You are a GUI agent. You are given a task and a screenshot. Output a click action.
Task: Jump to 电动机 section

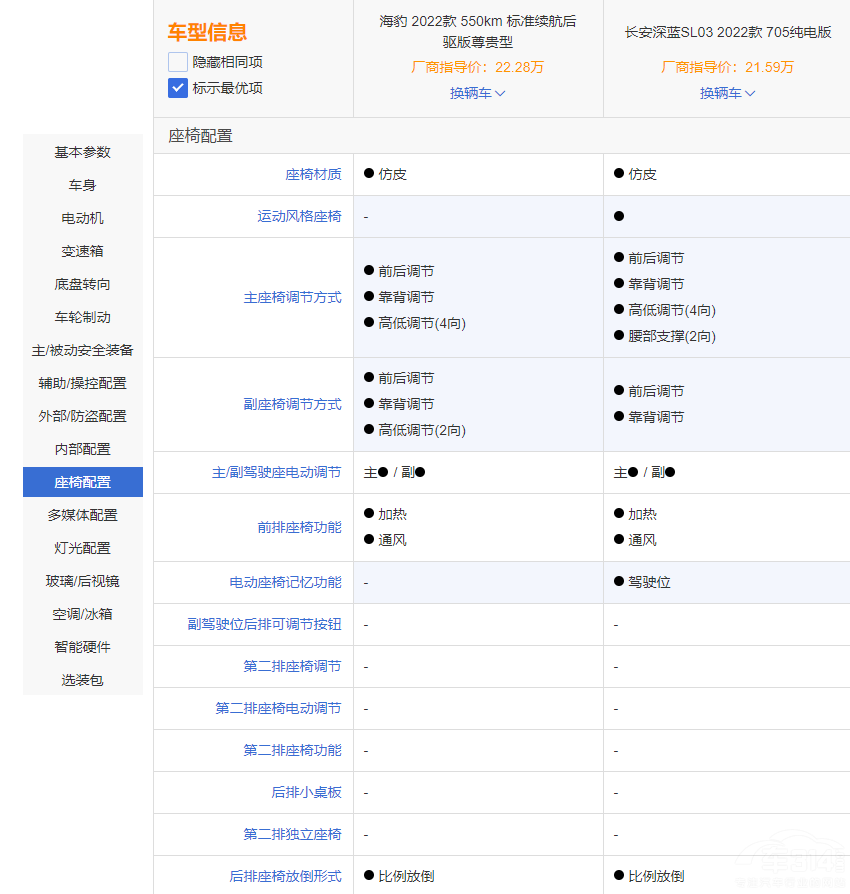coord(83,218)
